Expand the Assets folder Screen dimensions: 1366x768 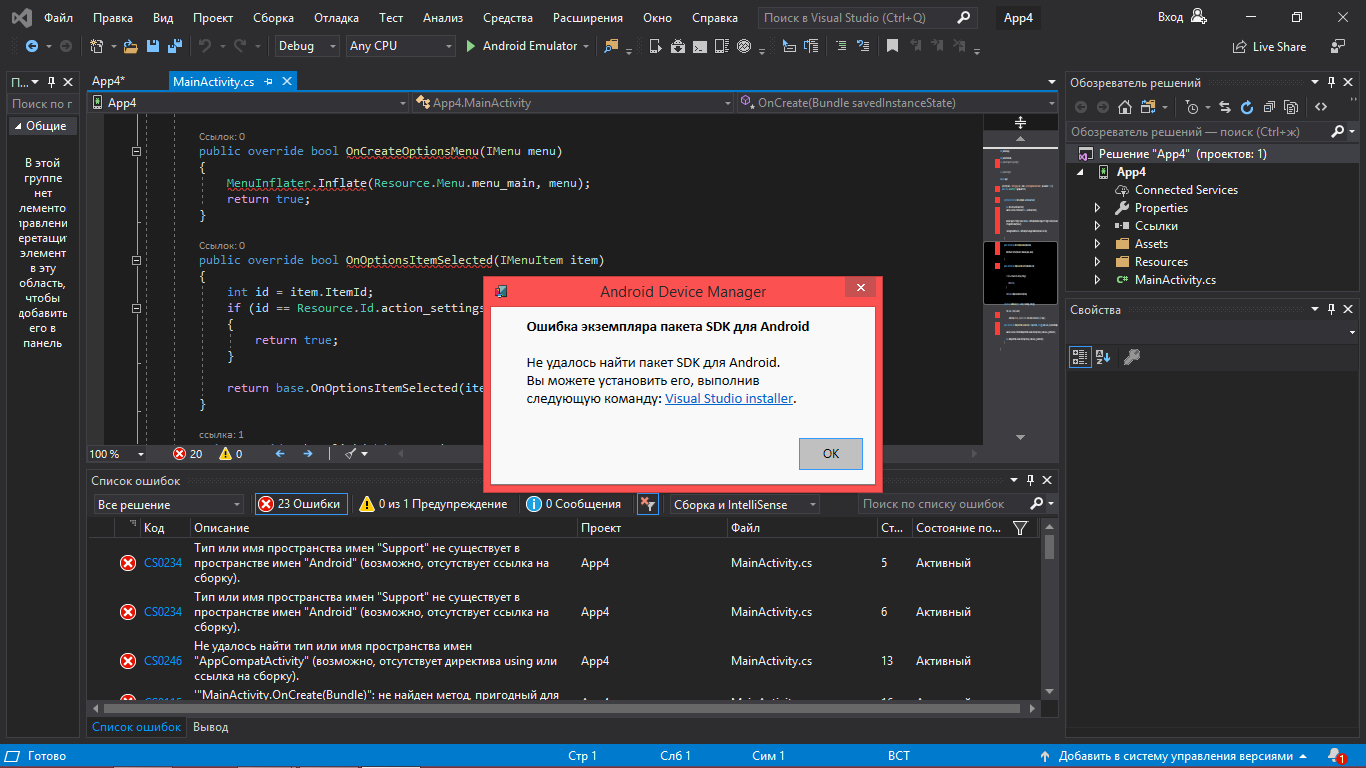click(1097, 244)
